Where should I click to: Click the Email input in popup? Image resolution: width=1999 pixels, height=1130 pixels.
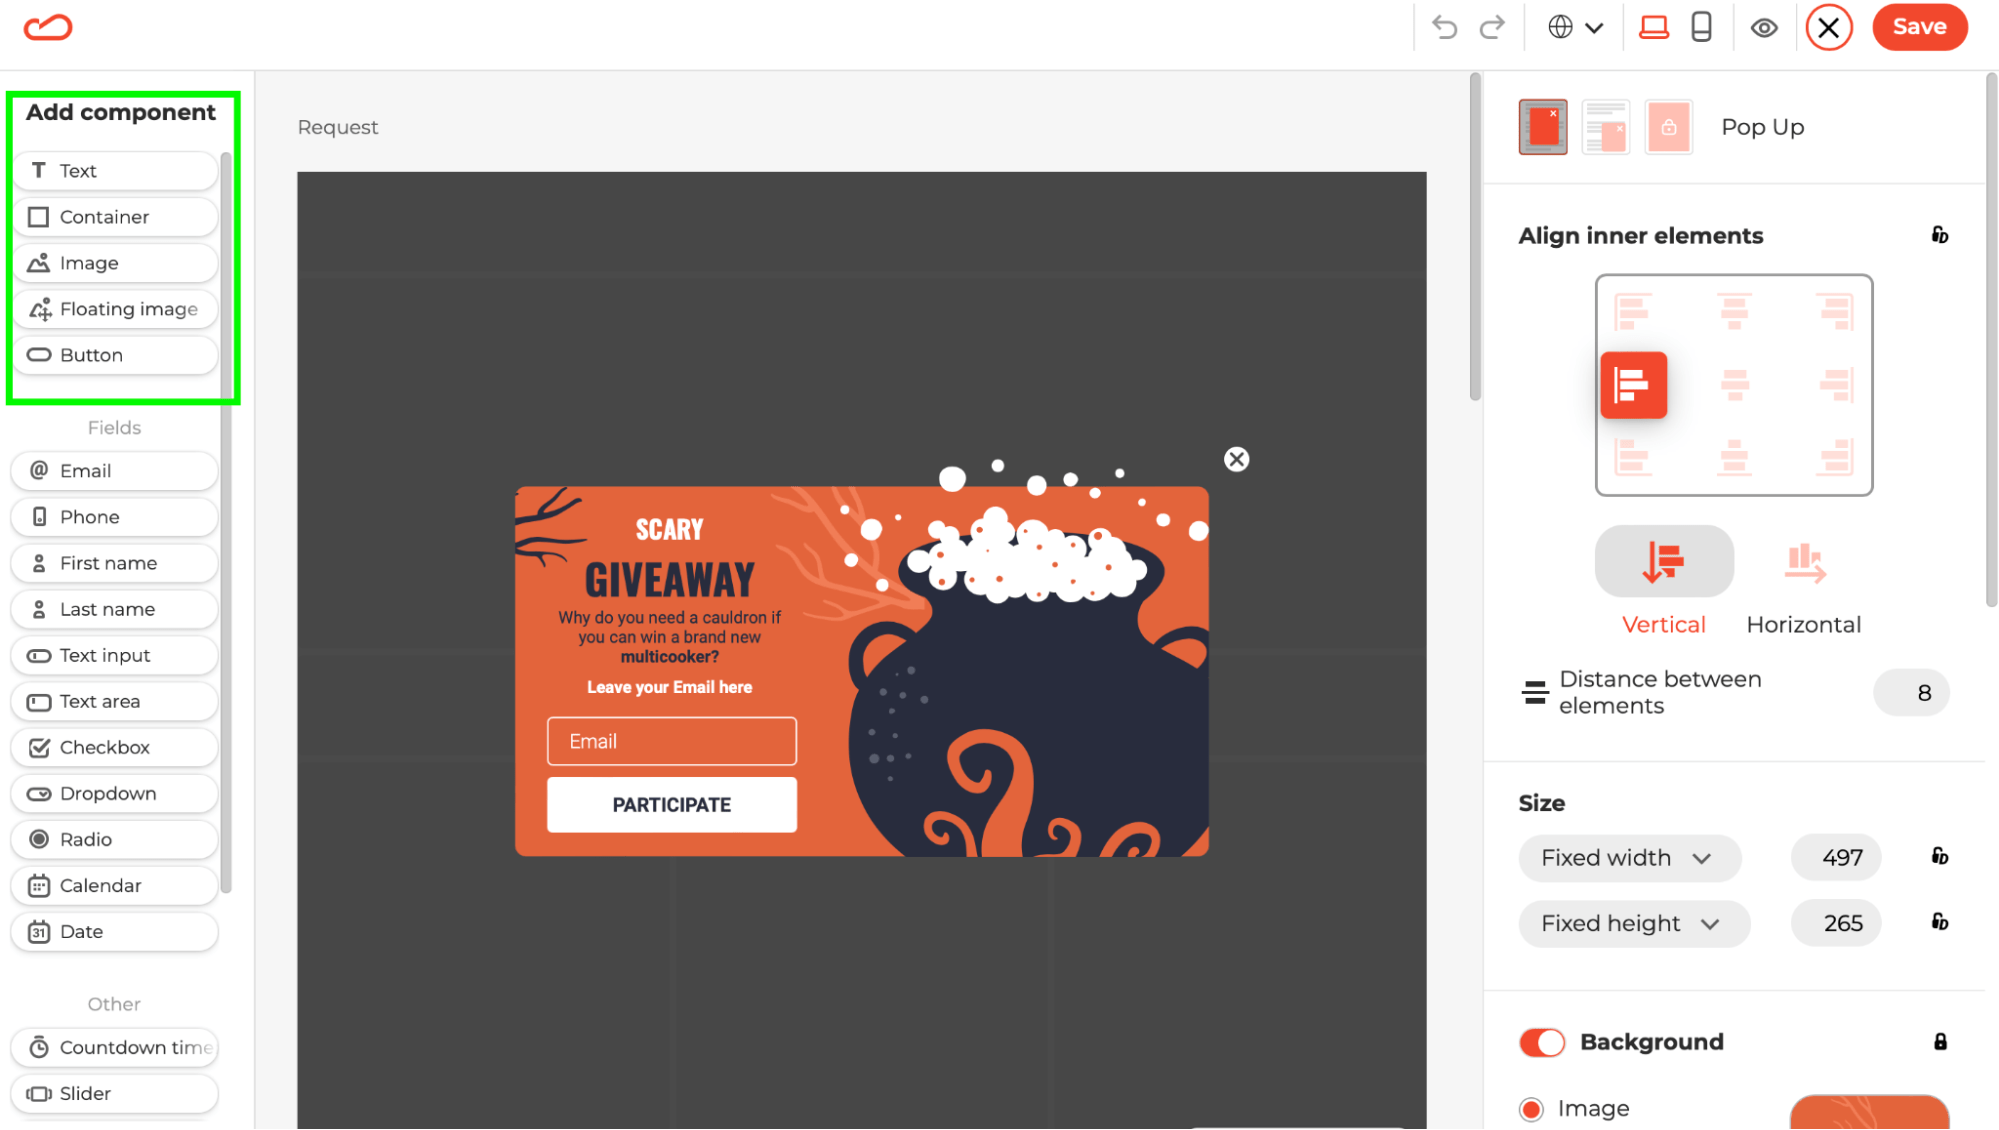[x=671, y=741]
